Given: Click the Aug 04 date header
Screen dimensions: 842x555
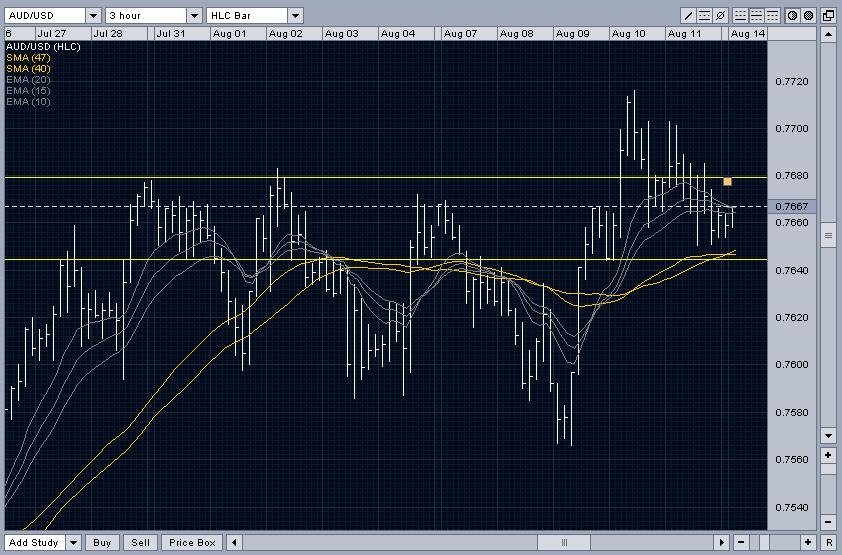Looking at the screenshot, I should click(x=398, y=34).
